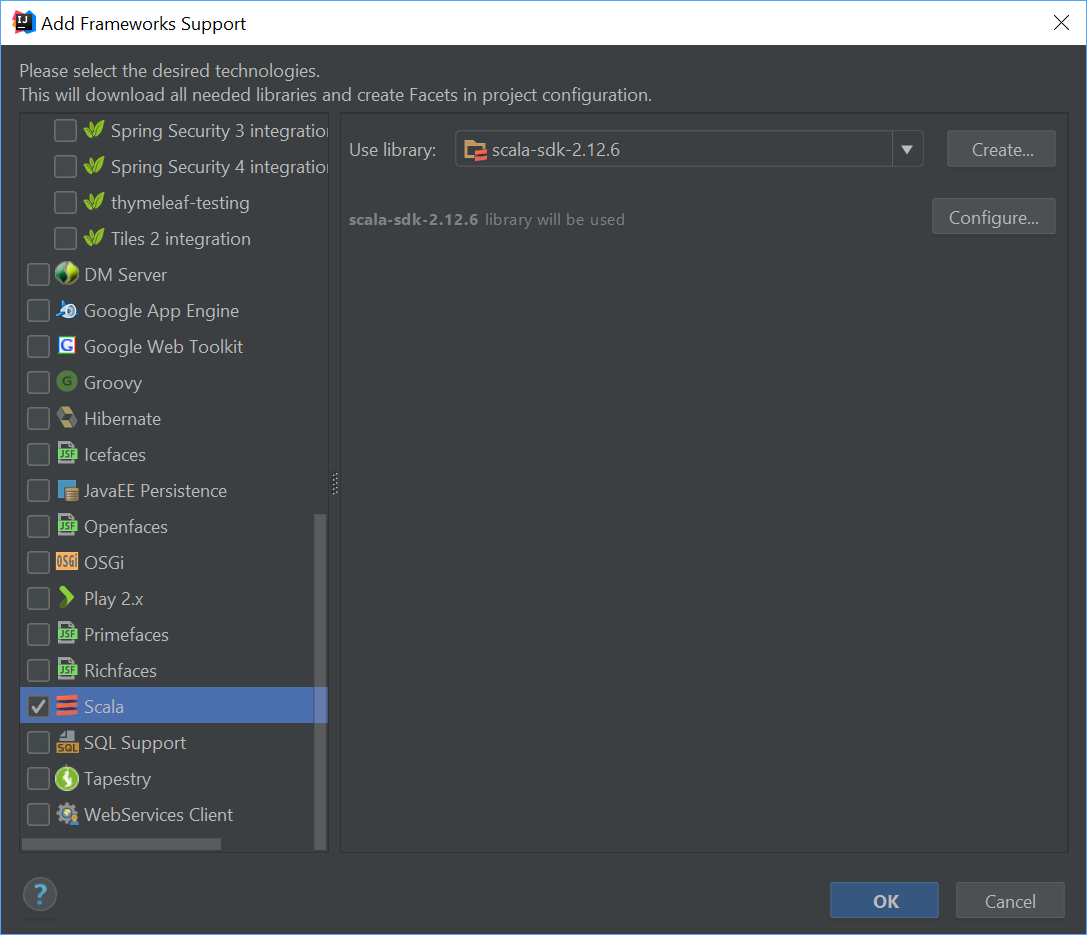Close the Add Frameworks Support dialog
The width and height of the screenshot is (1087, 935).
coord(1061,23)
